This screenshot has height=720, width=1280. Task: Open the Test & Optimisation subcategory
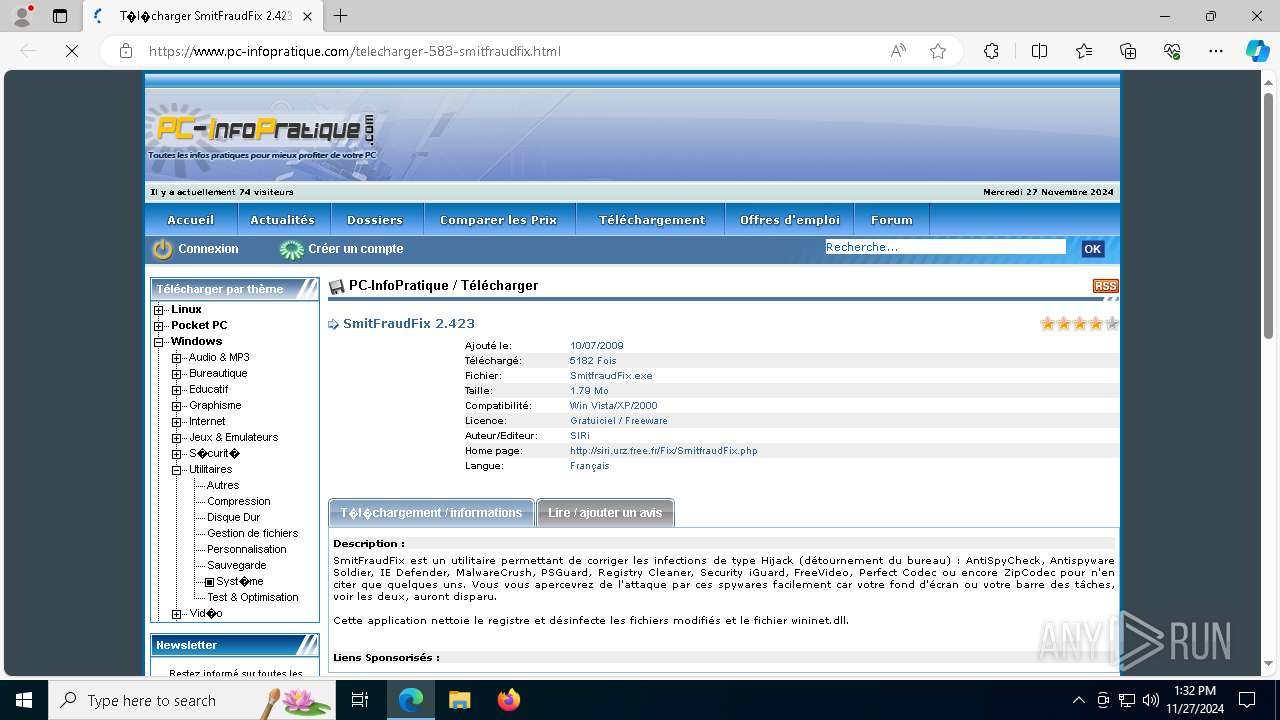click(x=253, y=598)
